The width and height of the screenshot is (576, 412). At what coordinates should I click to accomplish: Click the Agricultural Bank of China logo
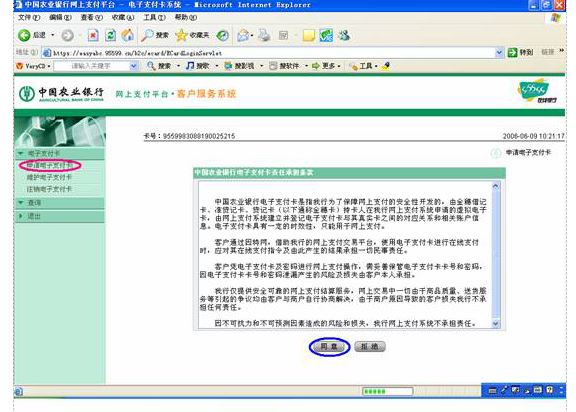61,94
